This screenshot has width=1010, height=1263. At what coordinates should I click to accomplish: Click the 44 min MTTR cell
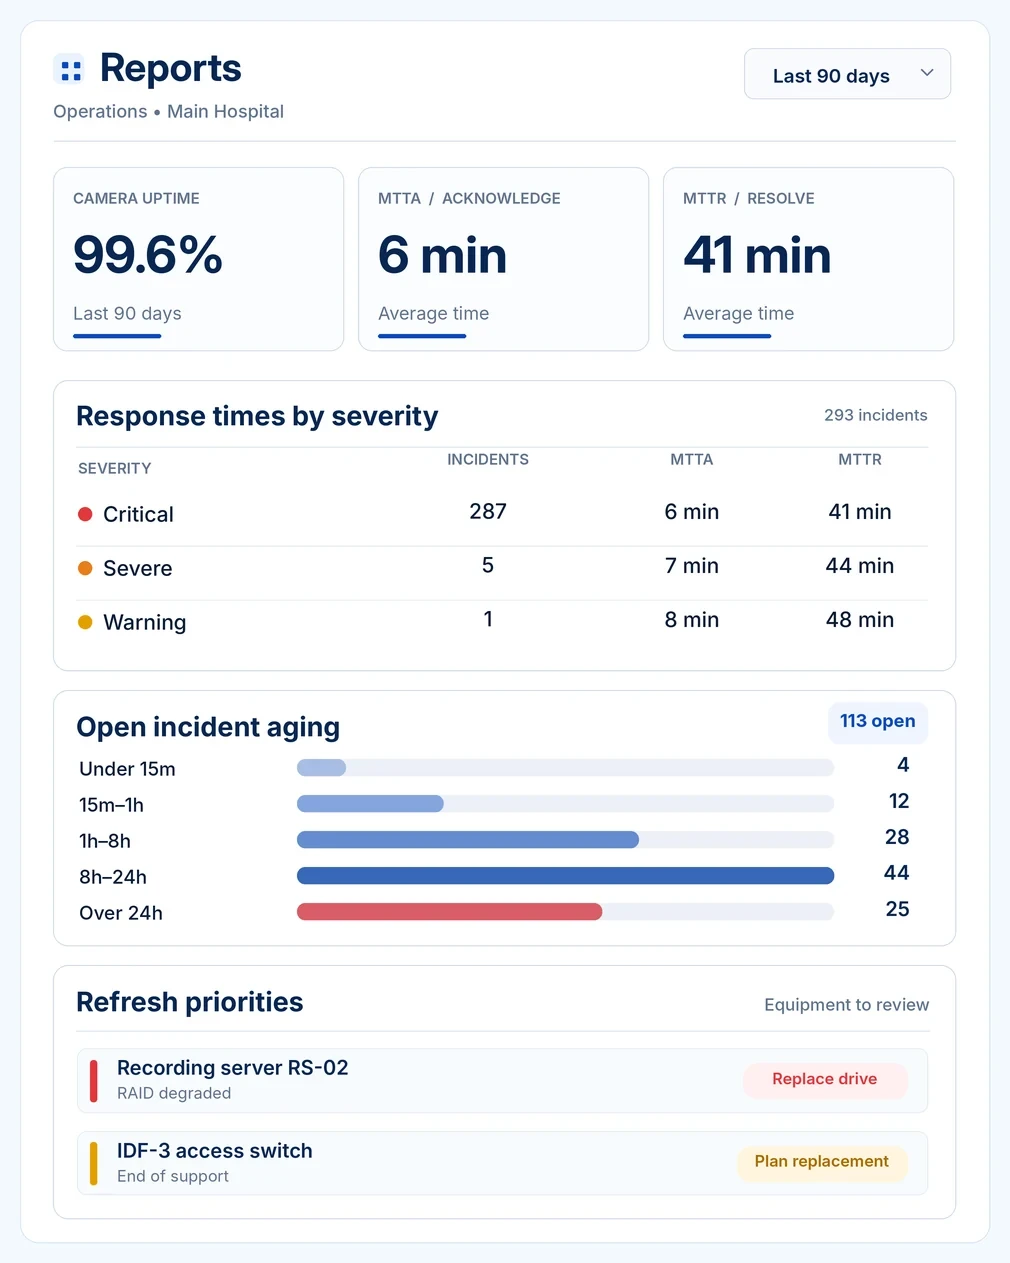860,565
